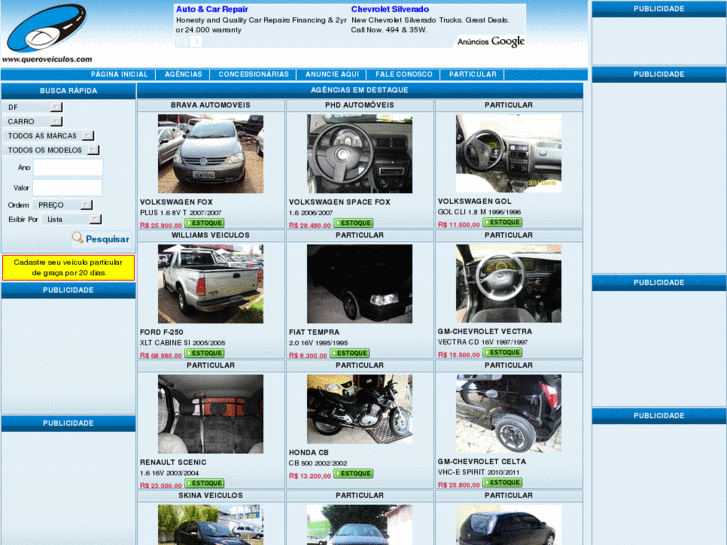Viewport: 727px width, 545px height.
Task: Open the Exibir Por Lista dropdown
Action: click(95, 219)
